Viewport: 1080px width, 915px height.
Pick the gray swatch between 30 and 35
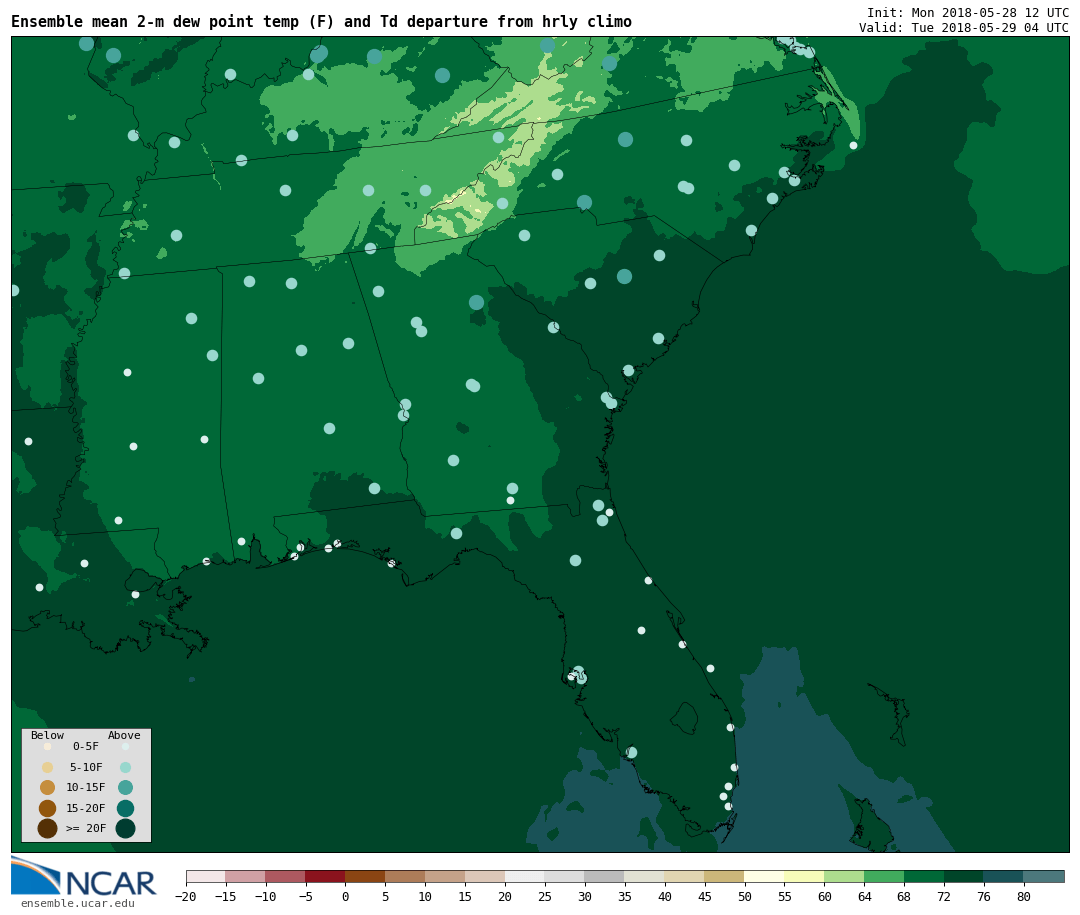click(605, 876)
